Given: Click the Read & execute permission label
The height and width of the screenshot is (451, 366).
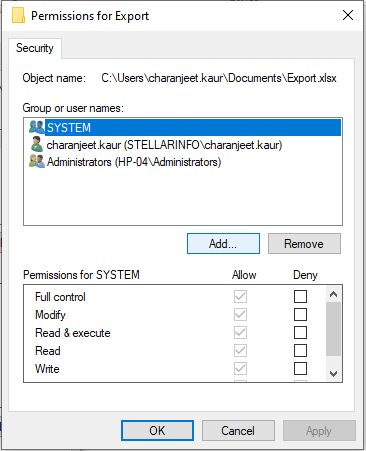Looking at the screenshot, I should [73, 333].
